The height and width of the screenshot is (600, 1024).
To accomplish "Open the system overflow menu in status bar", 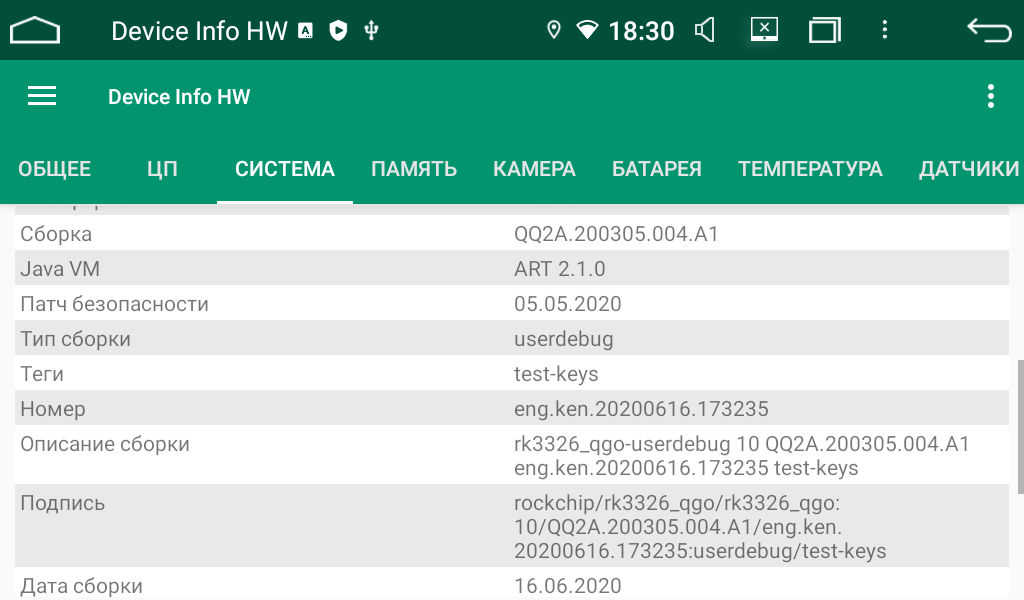I will (884, 30).
